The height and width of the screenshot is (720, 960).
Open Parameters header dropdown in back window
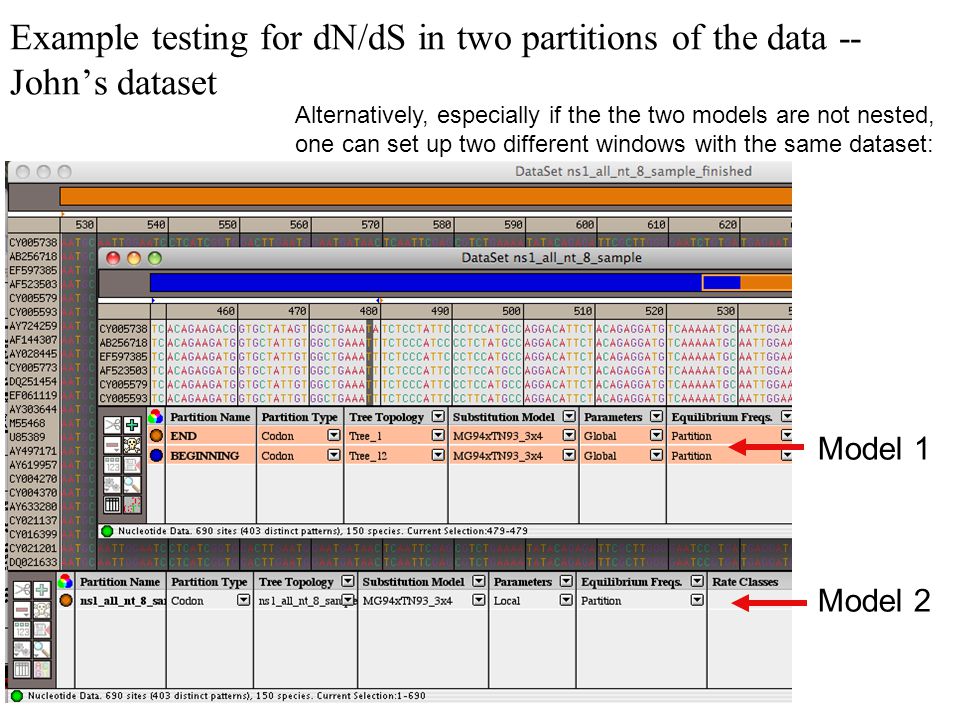(566, 581)
